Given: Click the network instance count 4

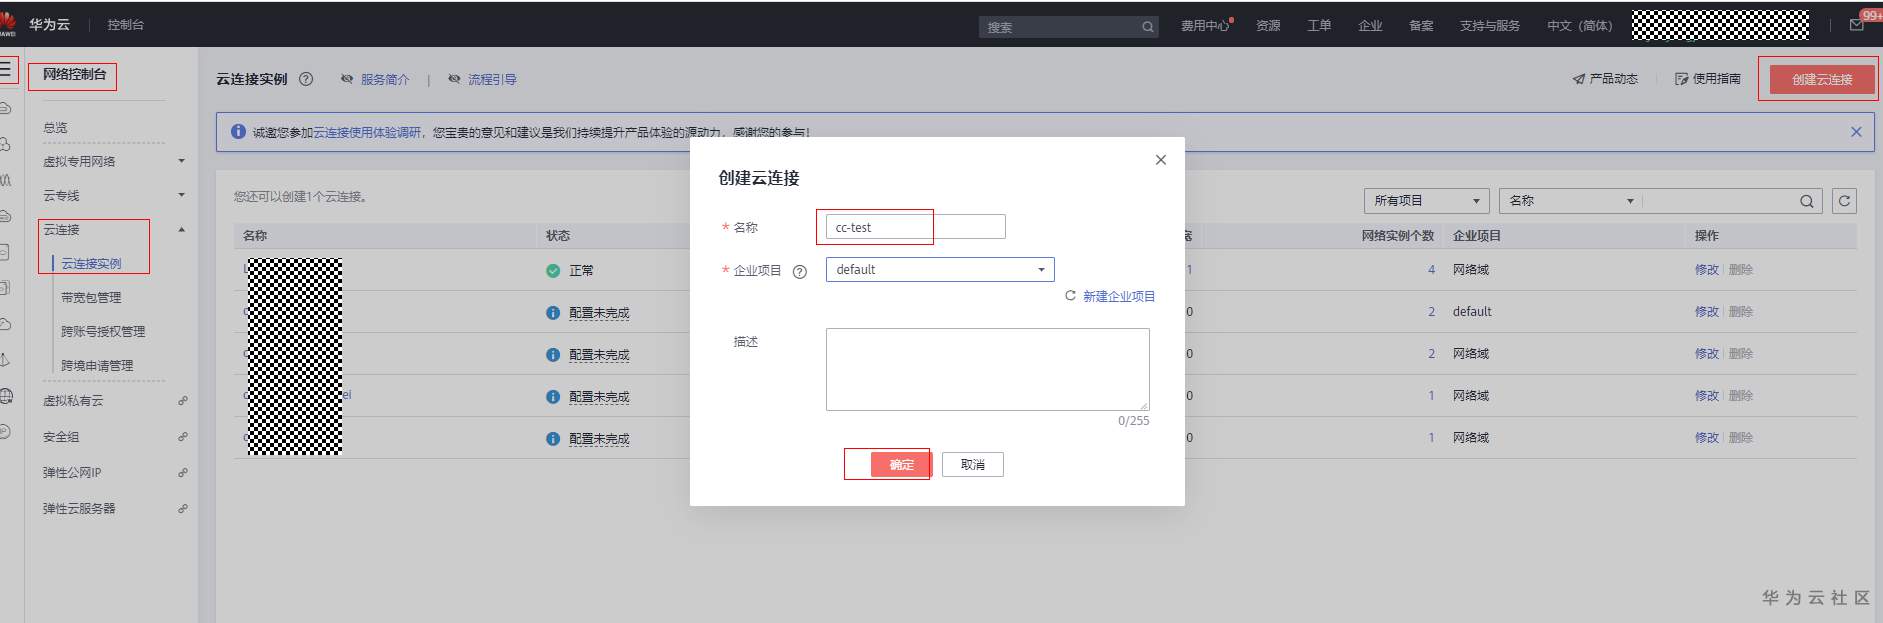Looking at the screenshot, I should [x=1431, y=270].
